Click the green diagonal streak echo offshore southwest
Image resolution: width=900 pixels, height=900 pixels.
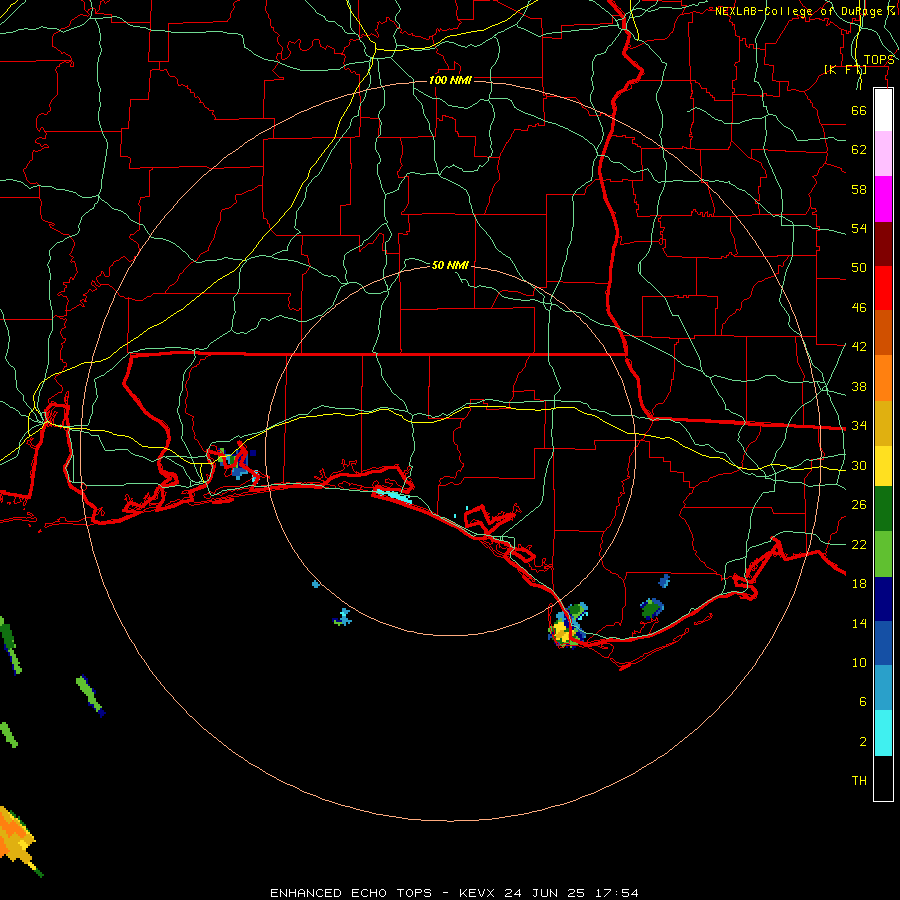(x=90, y=696)
